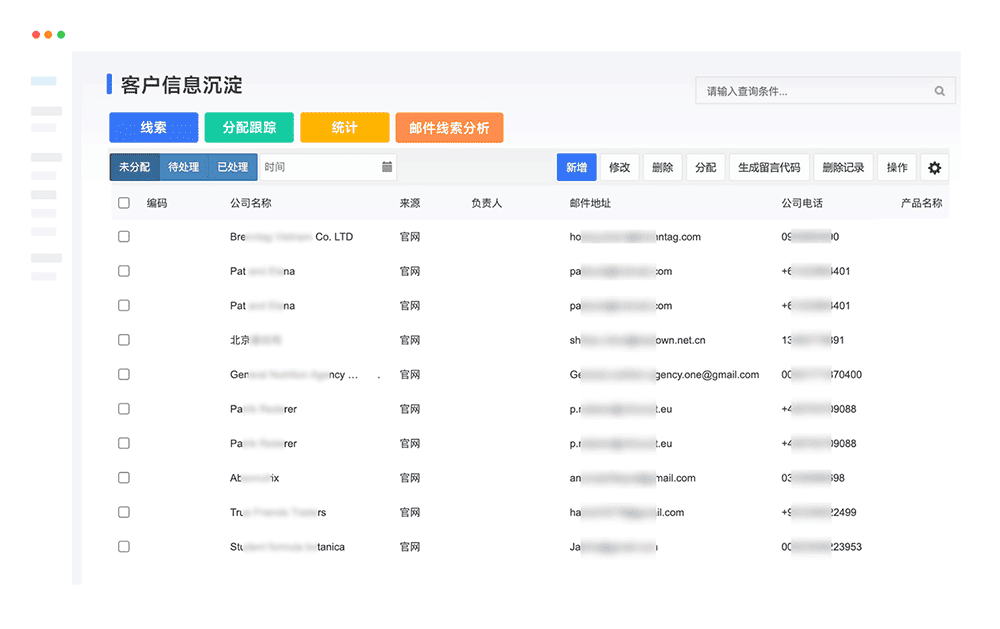Click the green 分配跟踪 button
The image size is (1000, 629).
[249, 128]
